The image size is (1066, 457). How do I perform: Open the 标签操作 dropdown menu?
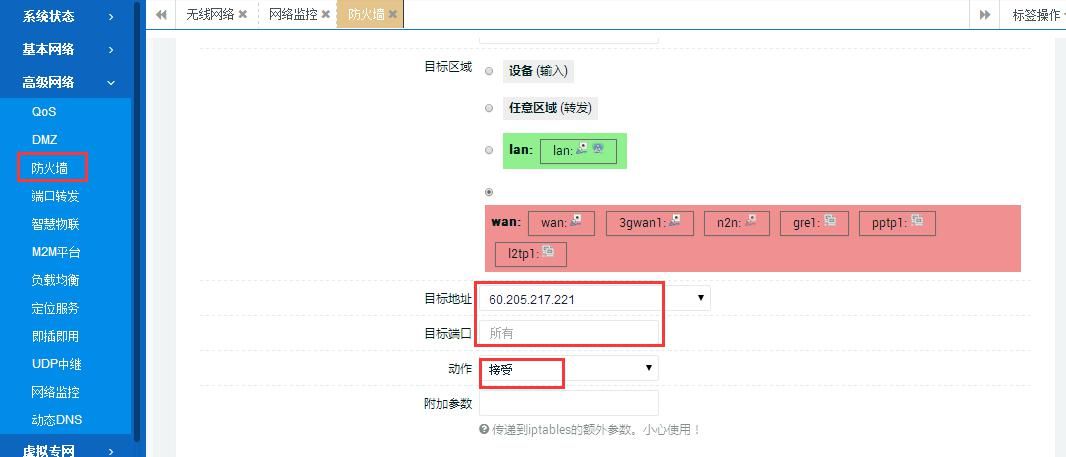(1036, 15)
